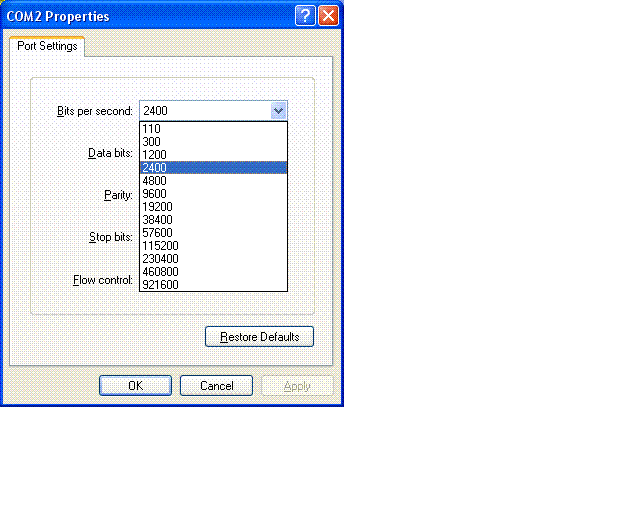This screenshot has width=640, height=512.
Task: Select 460800 bits per second
Action: click(161, 272)
